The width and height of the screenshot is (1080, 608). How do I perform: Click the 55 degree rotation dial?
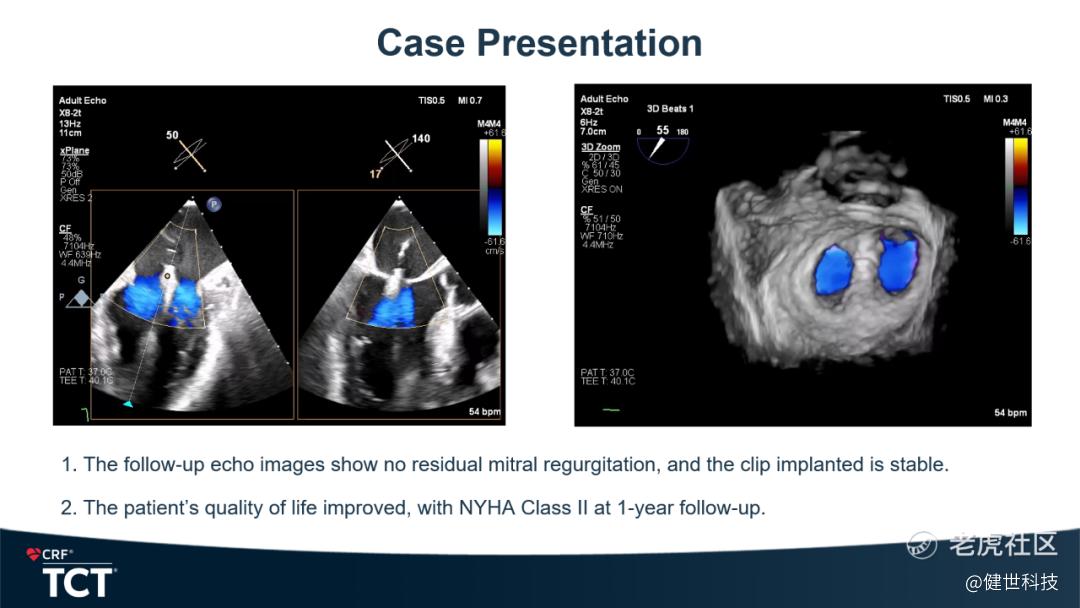click(662, 150)
